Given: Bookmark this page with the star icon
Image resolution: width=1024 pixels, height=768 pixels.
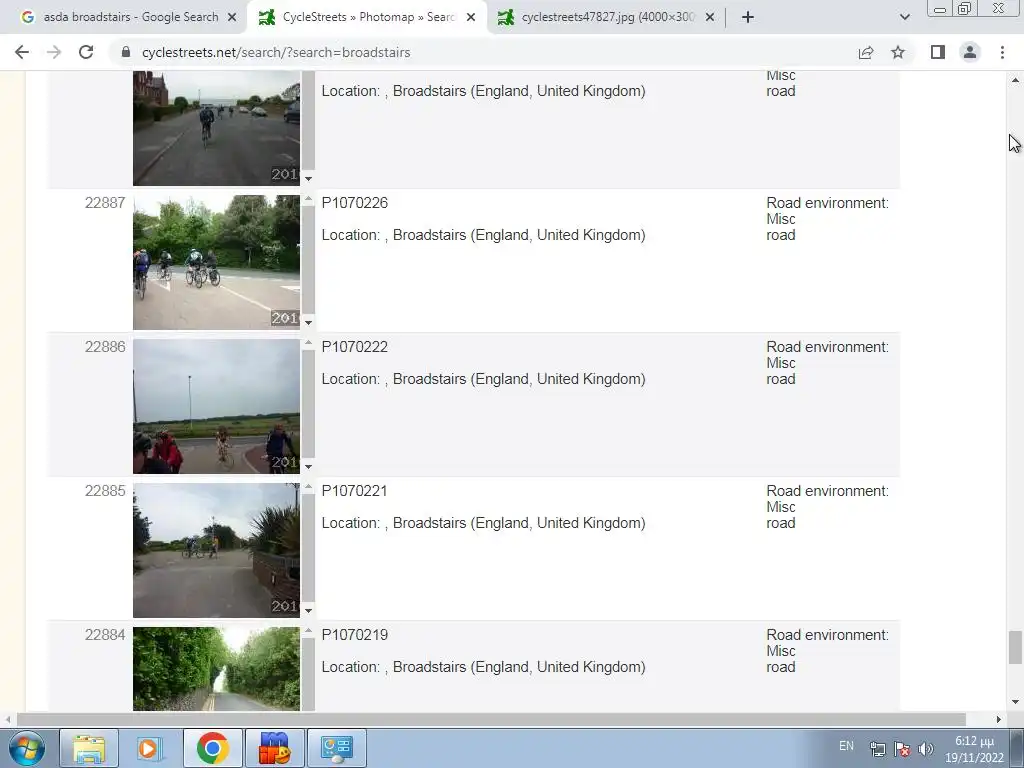Looking at the screenshot, I should pyautogui.click(x=898, y=52).
